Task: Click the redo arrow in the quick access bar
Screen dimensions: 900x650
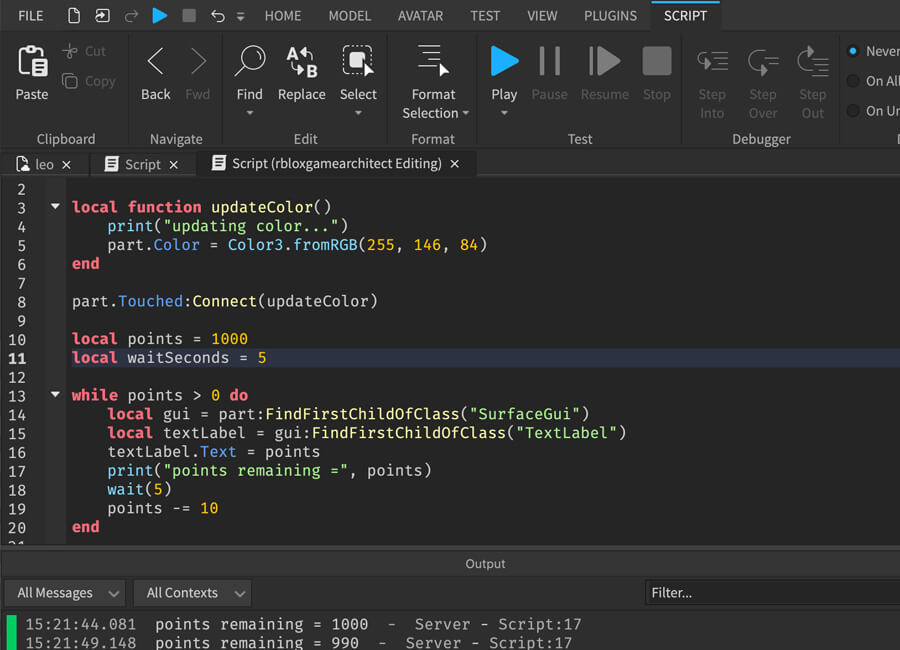Action: (131, 16)
